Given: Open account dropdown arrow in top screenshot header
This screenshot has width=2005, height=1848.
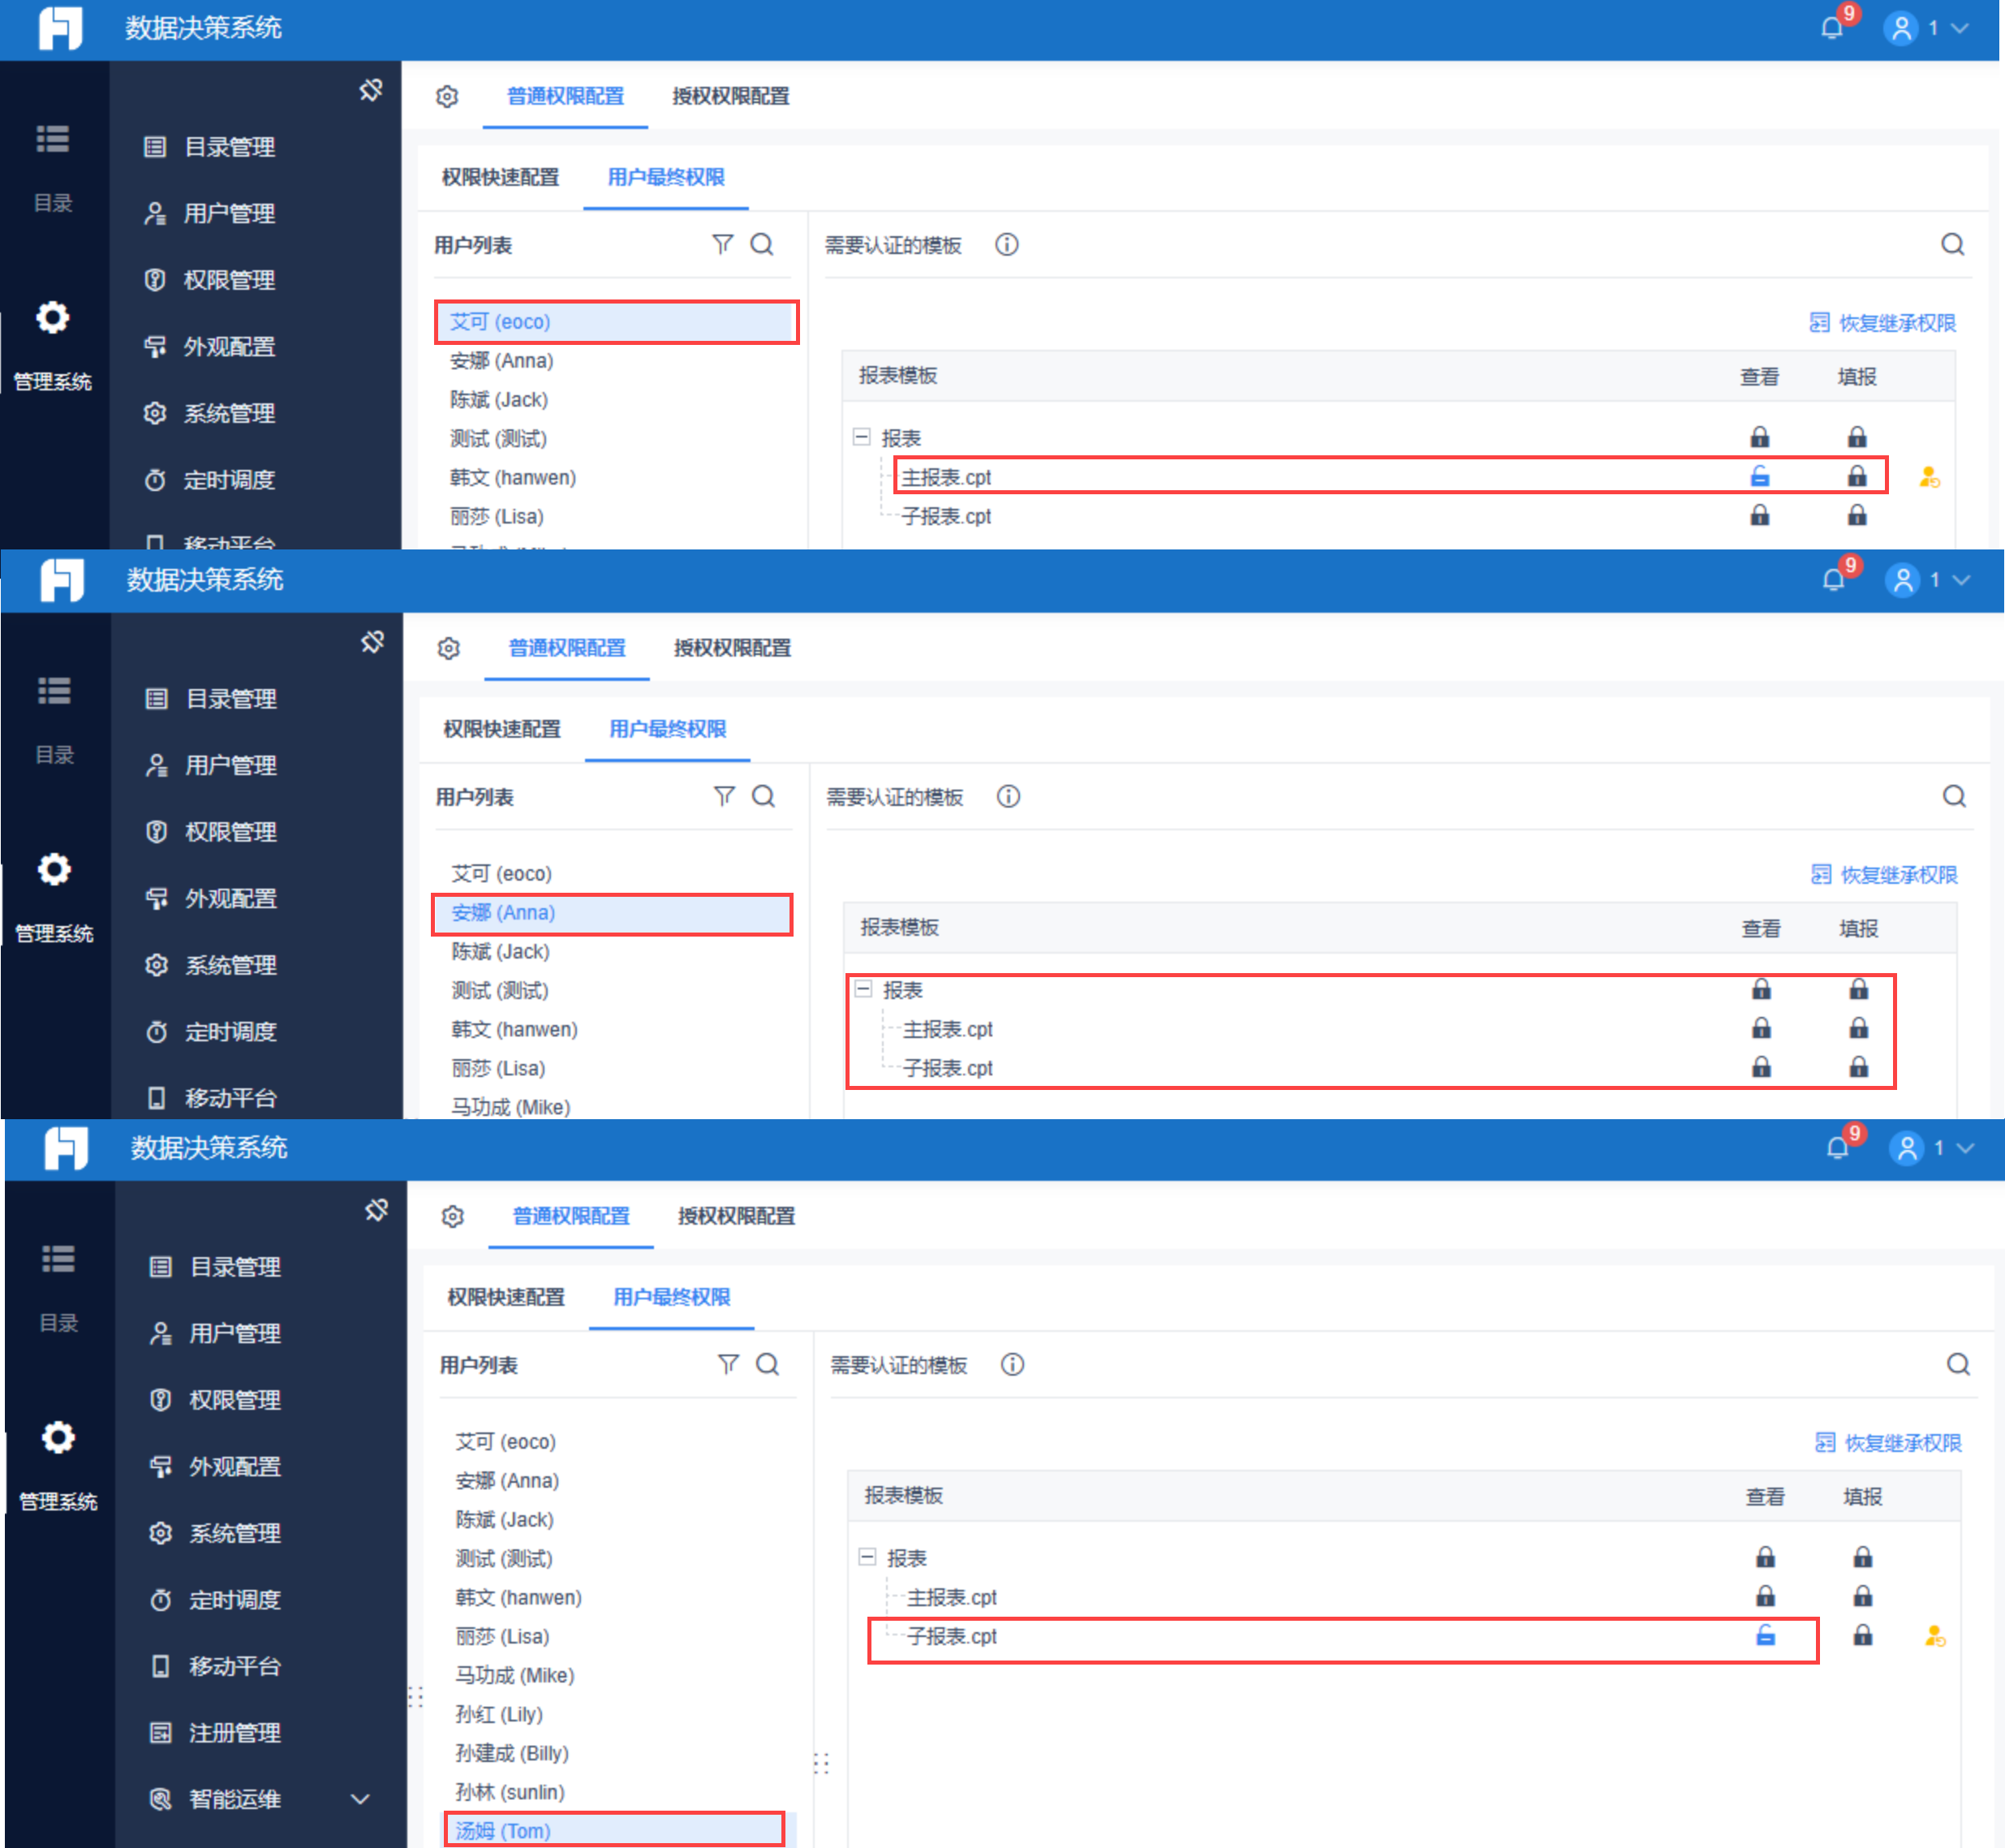Looking at the screenshot, I should pyautogui.click(x=1960, y=28).
